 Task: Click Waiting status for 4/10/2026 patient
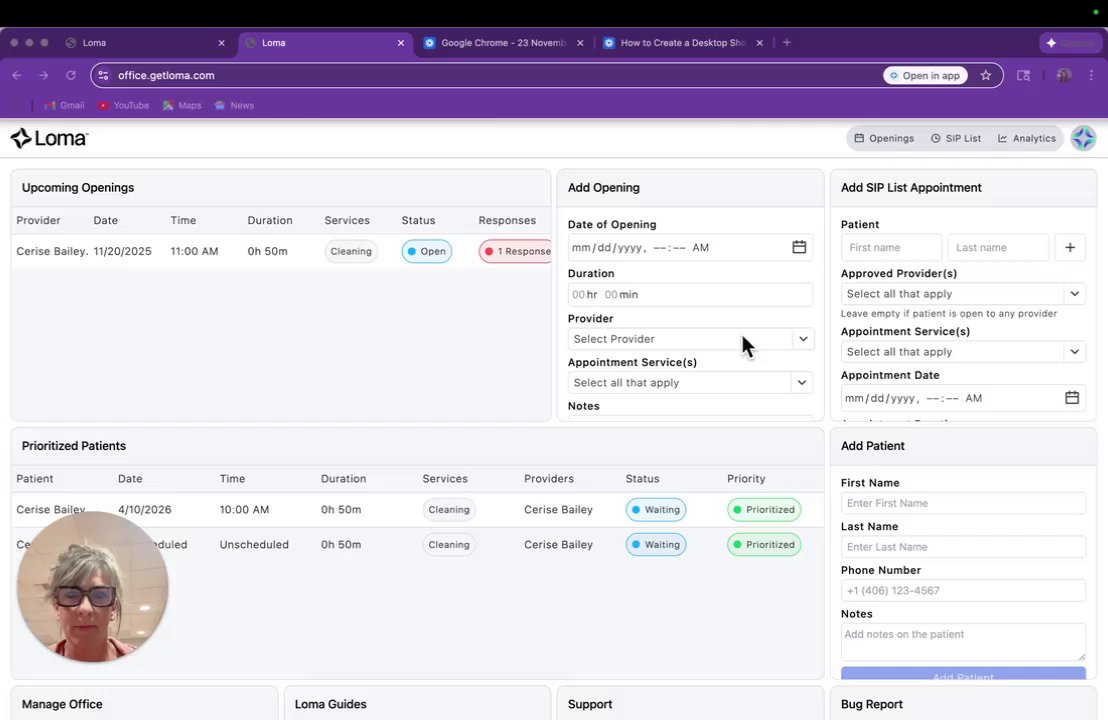[656, 509]
